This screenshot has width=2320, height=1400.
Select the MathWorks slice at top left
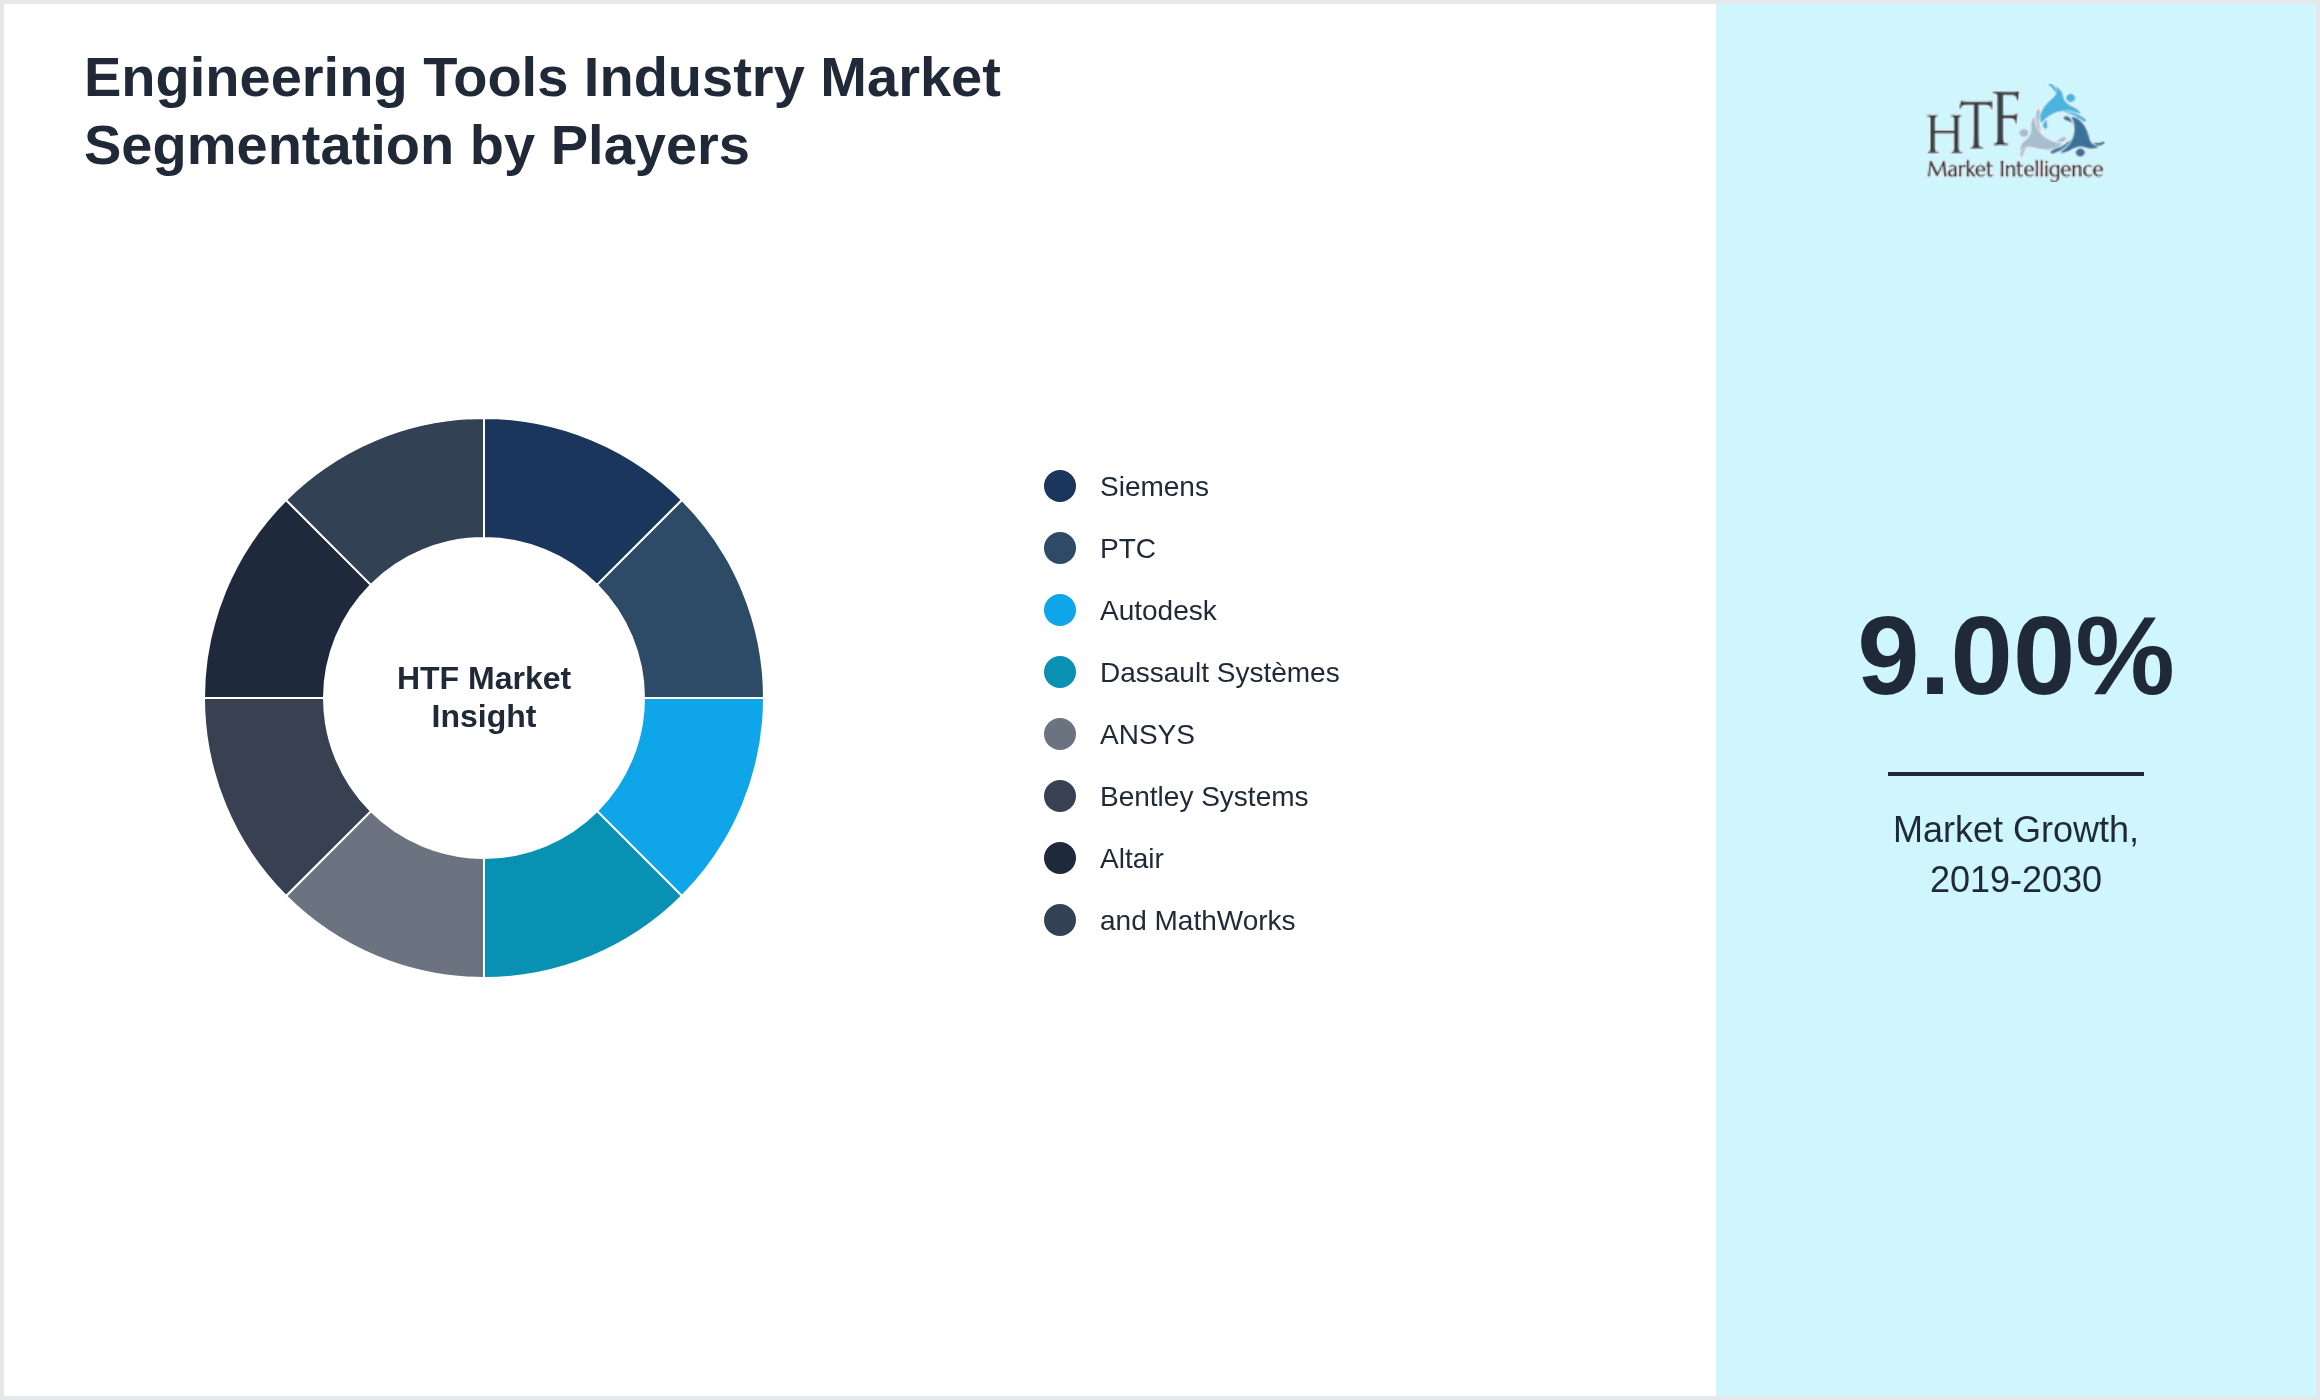pos(400,494)
